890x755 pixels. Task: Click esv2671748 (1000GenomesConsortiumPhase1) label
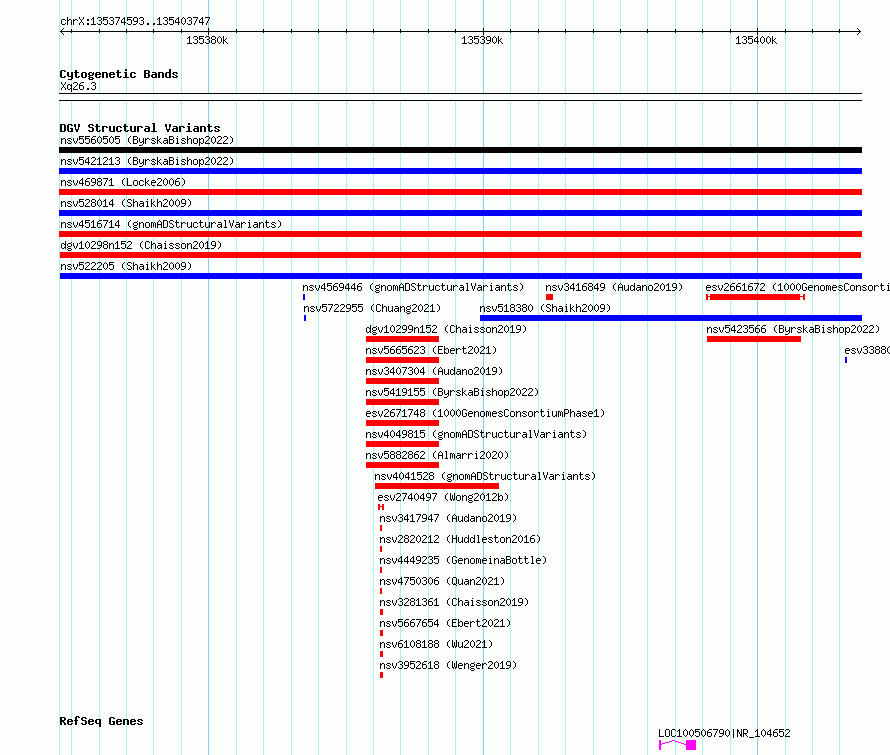pyautogui.click(x=485, y=413)
